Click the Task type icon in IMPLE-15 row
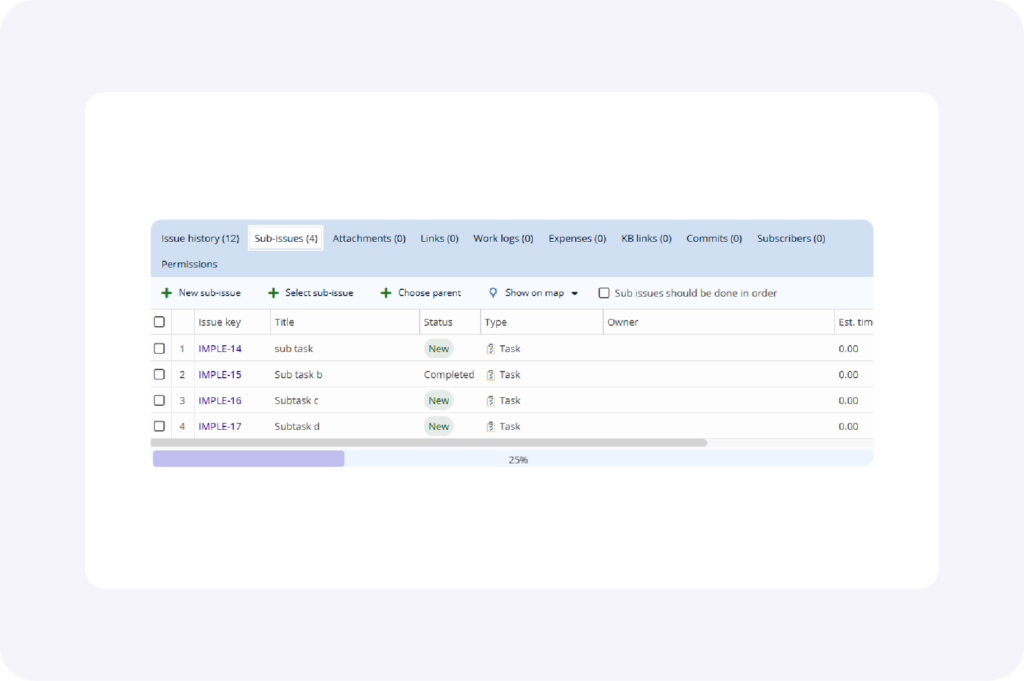 tap(490, 375)
